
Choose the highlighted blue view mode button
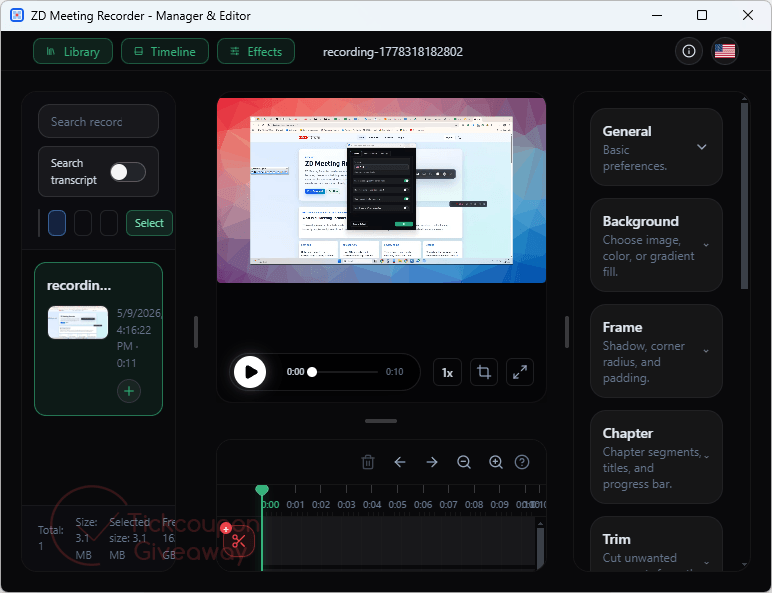(x=57, y=223)
